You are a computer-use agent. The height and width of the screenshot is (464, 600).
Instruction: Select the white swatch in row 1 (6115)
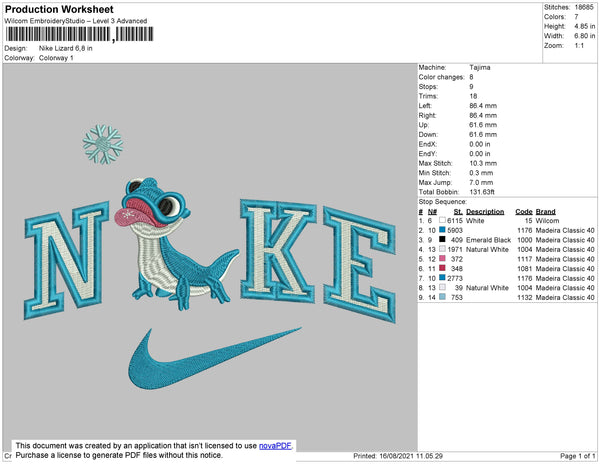click(442, 220)
